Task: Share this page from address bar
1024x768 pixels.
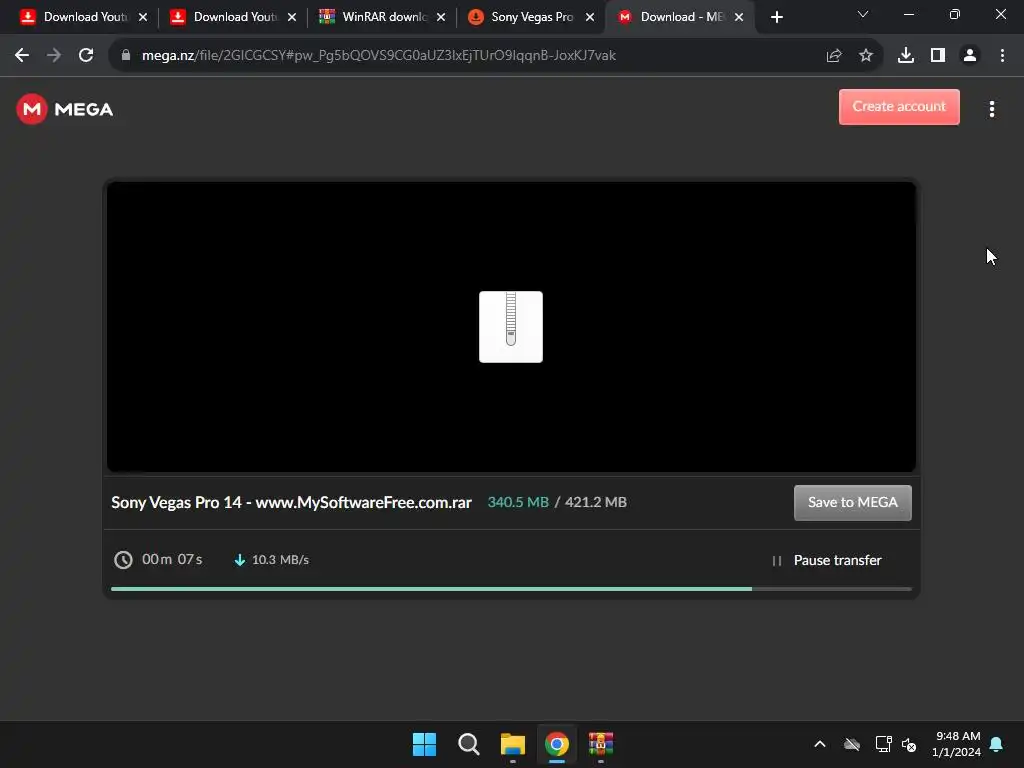Action: [x=834, y=56]
